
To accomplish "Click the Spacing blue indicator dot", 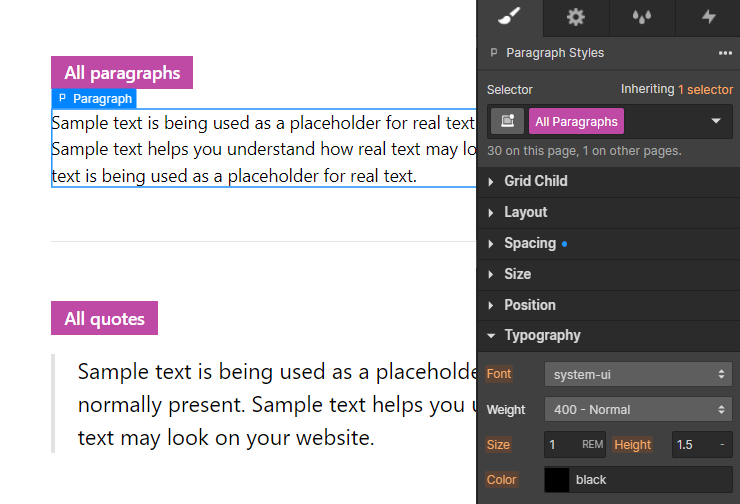I will [564, 244].
